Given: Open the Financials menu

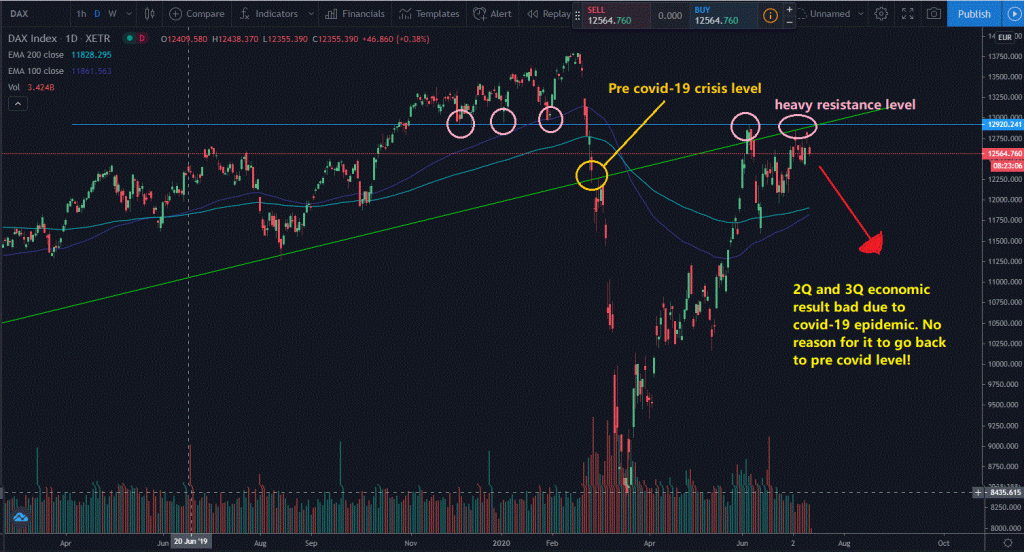Looking at the screenshot, I should (x=356, y=14).
